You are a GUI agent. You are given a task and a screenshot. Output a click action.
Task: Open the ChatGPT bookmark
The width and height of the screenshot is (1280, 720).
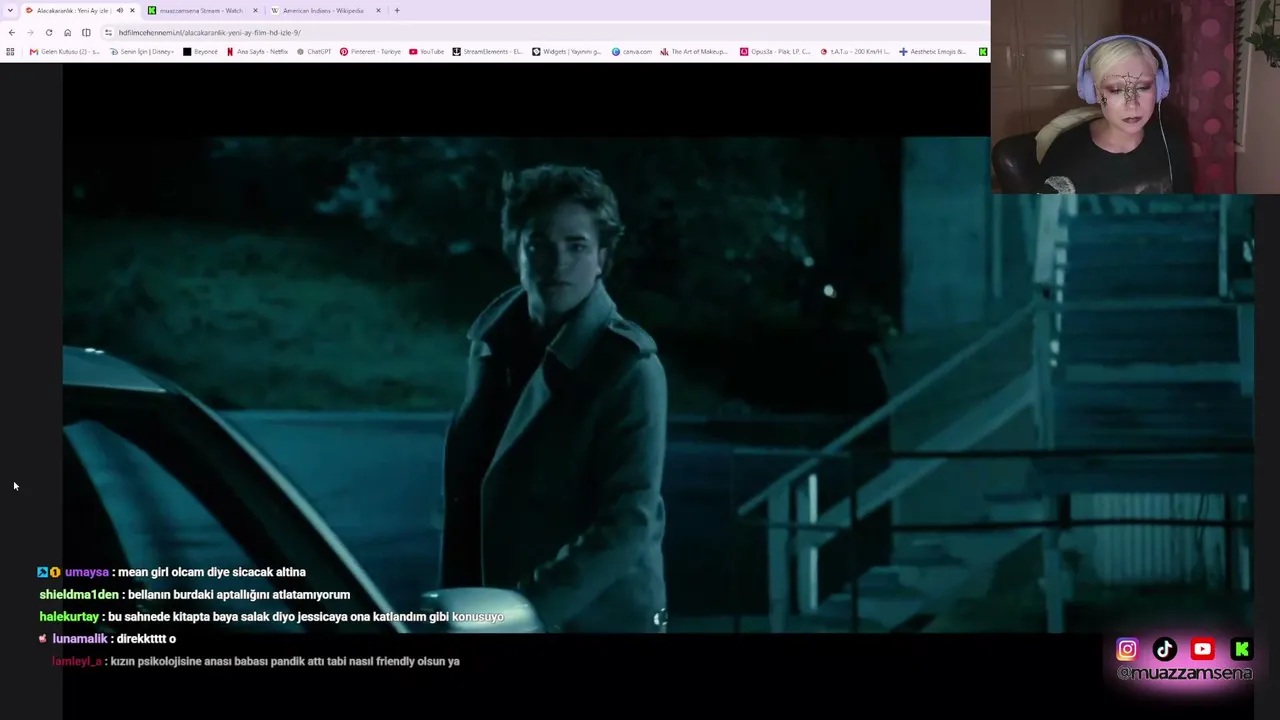[x=314, y=52]
